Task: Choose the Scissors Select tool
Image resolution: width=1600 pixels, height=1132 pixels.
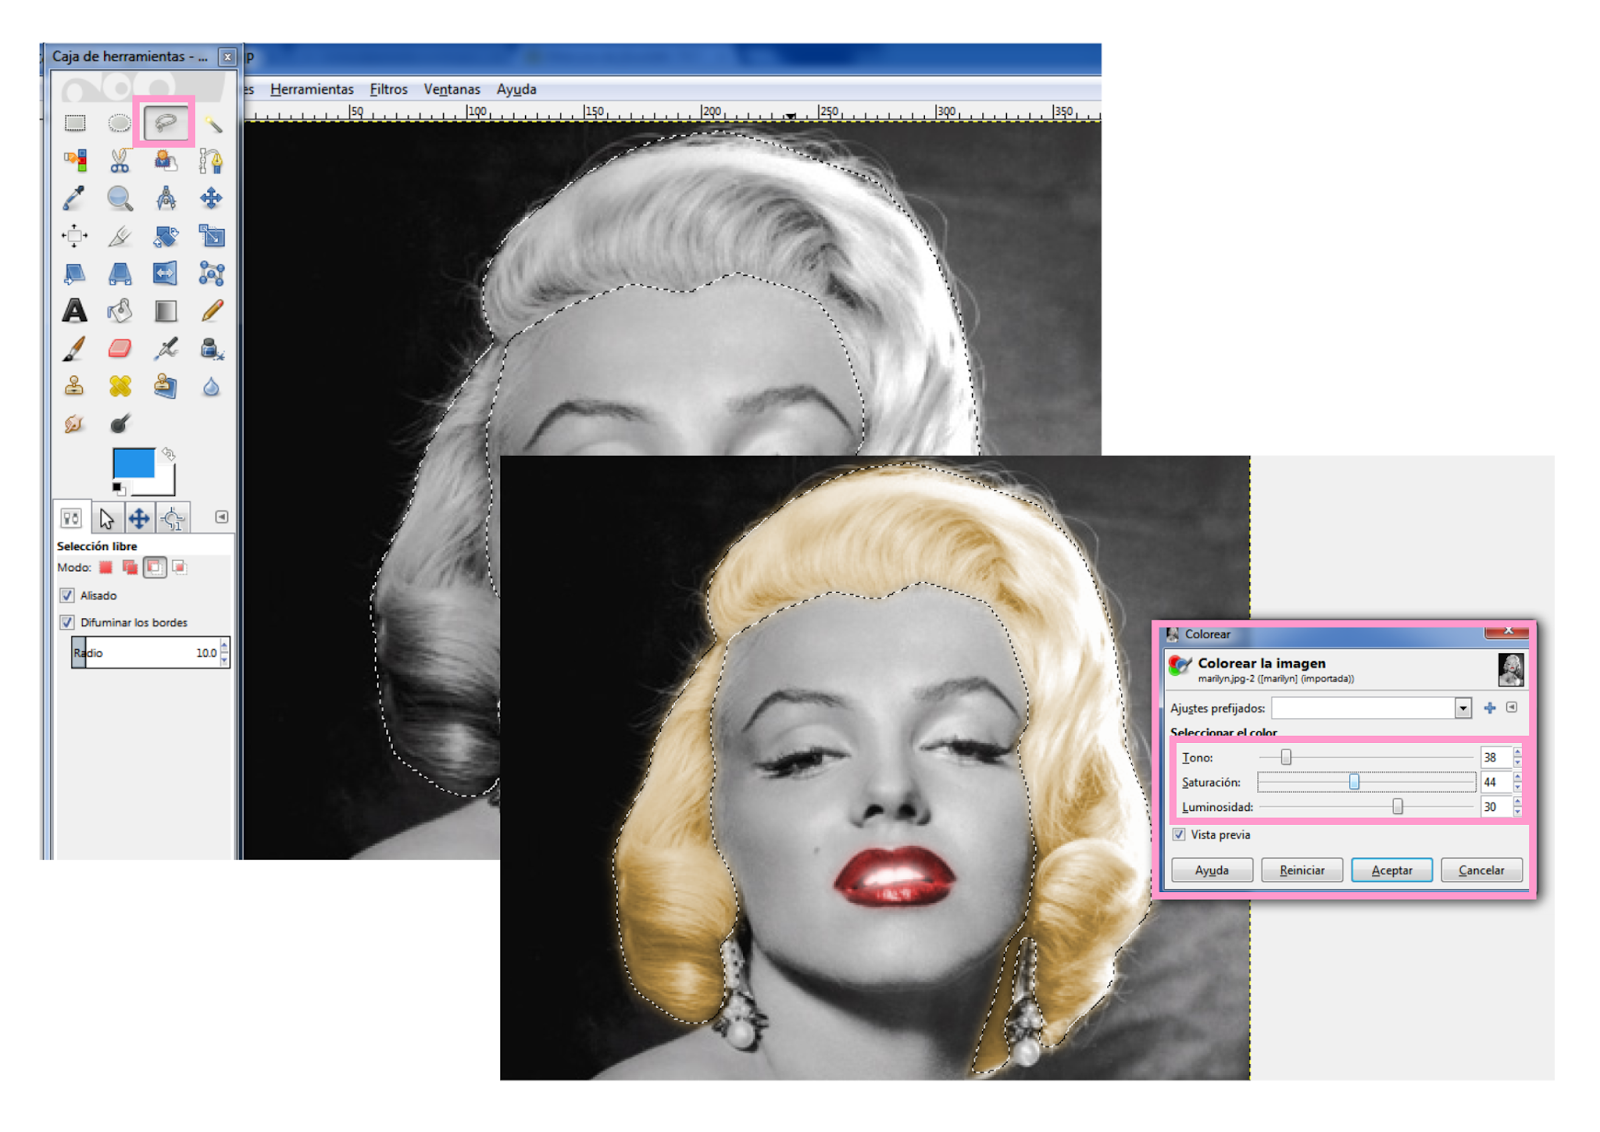Action: coord(120,160)
